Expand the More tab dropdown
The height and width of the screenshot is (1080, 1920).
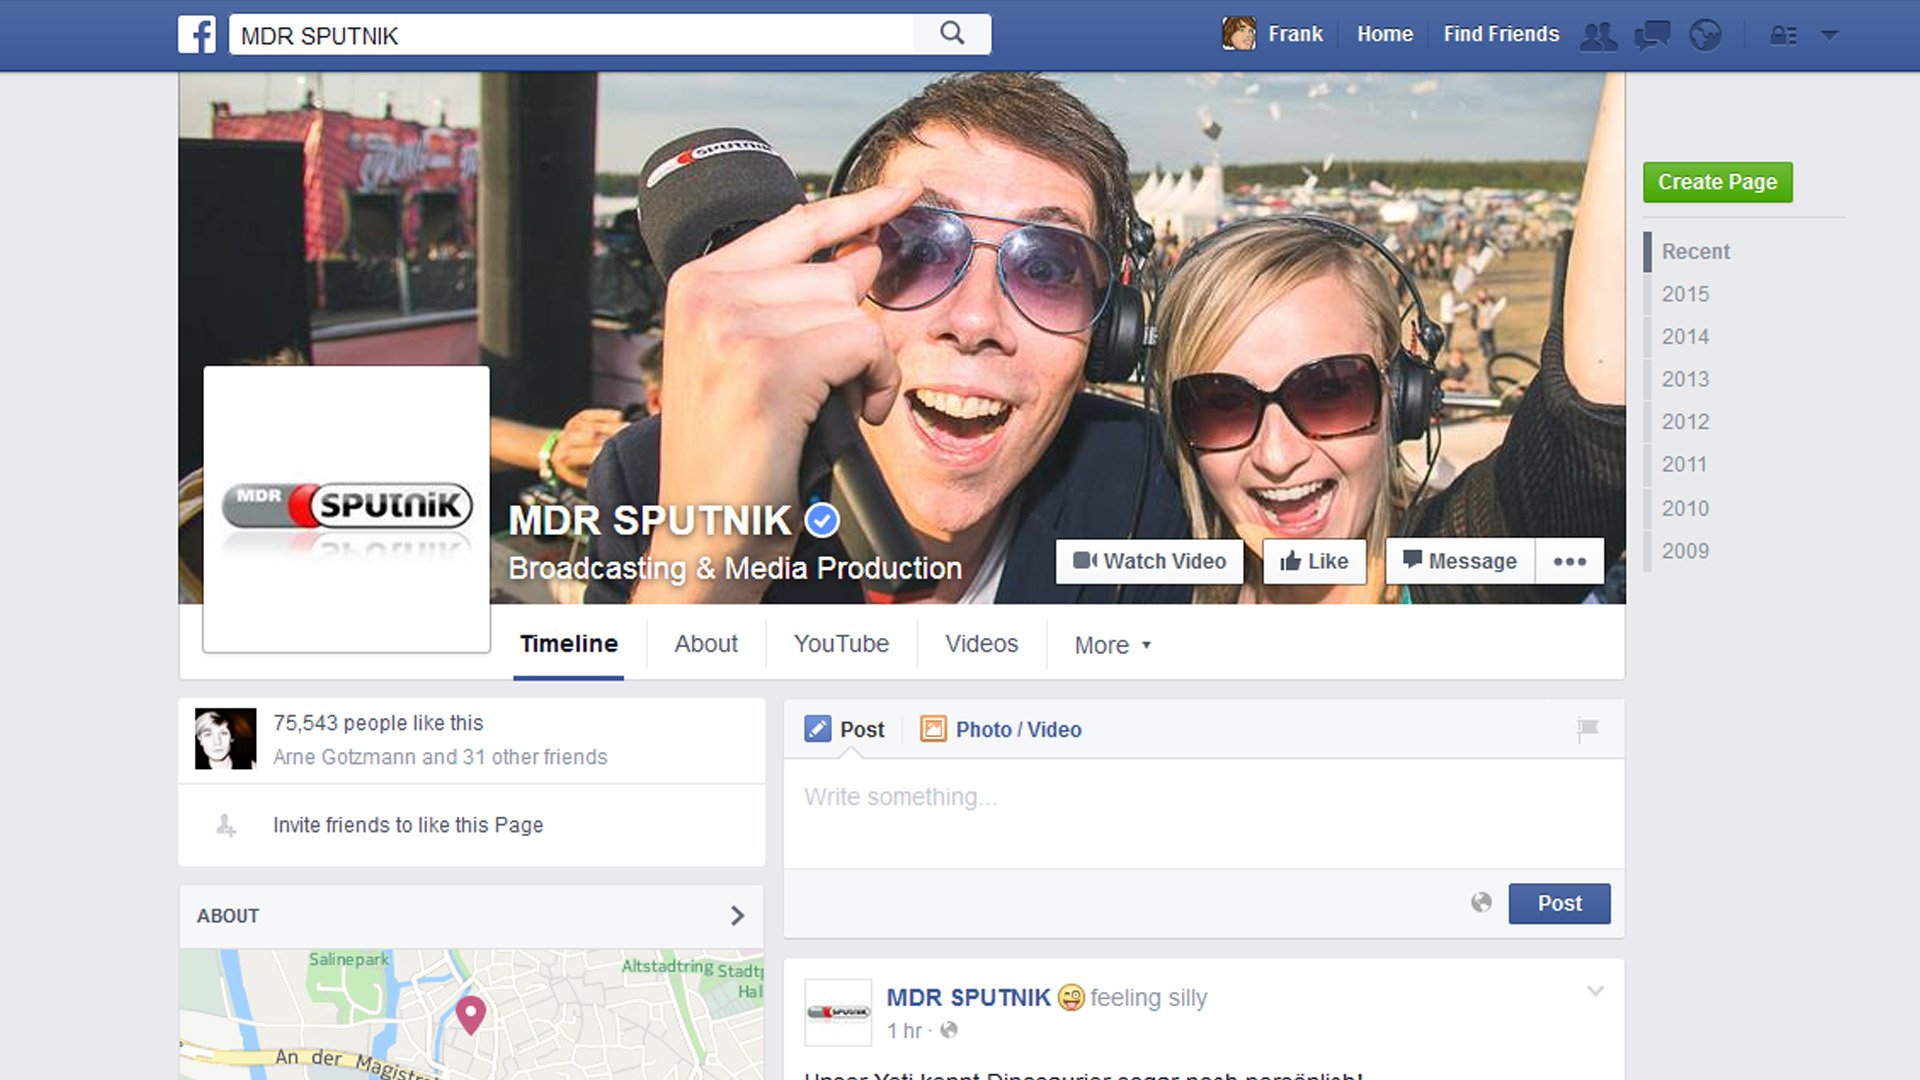click(1112, 645)
